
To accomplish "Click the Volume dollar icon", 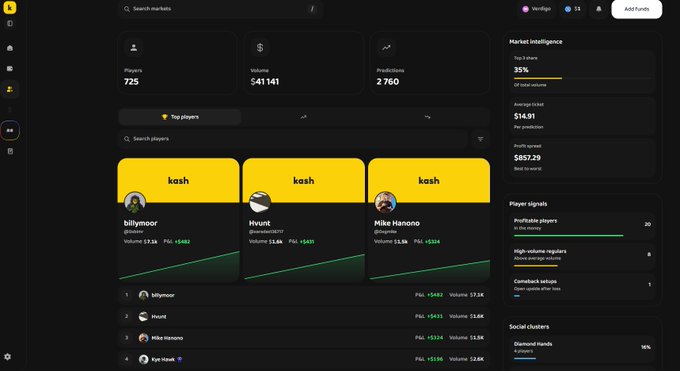I will tap(260, 48).
